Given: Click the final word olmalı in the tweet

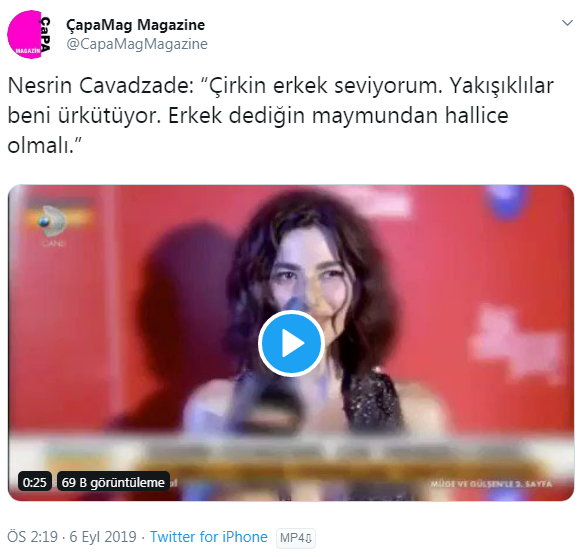Looking at the screenshot, I should (x=39, y=146).
